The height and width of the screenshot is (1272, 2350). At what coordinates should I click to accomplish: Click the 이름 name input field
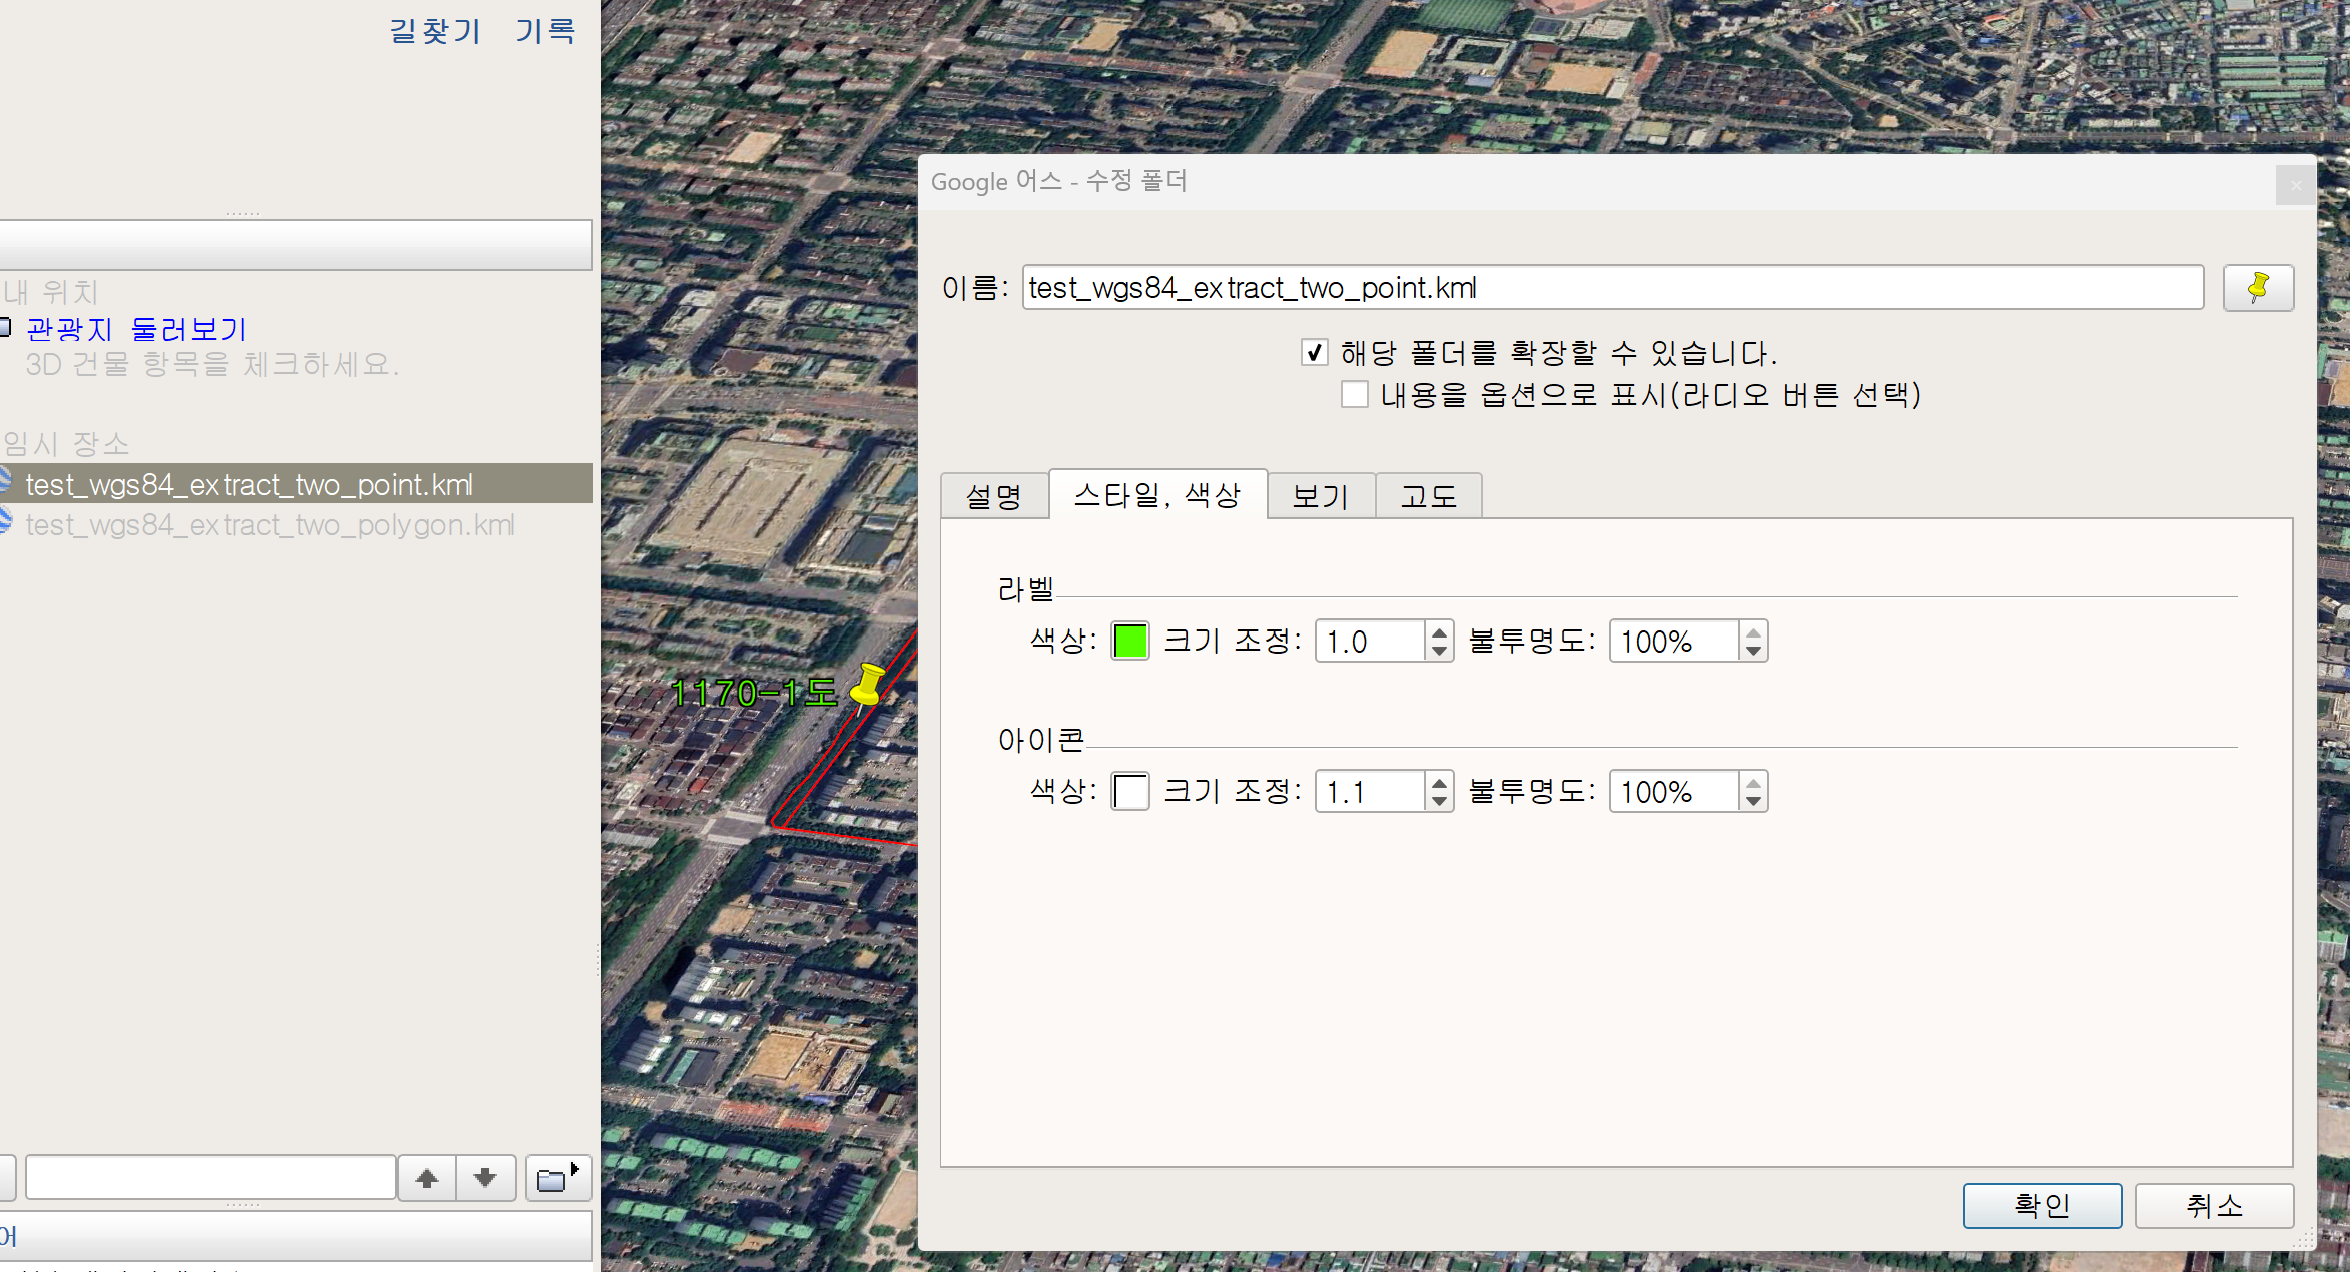coord(1612,288)
